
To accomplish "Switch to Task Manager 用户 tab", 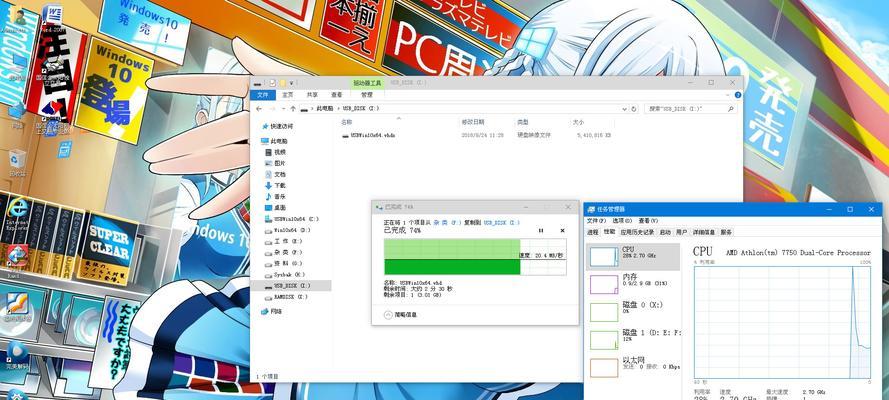I will pyautogui.click(x=681, y=232).
